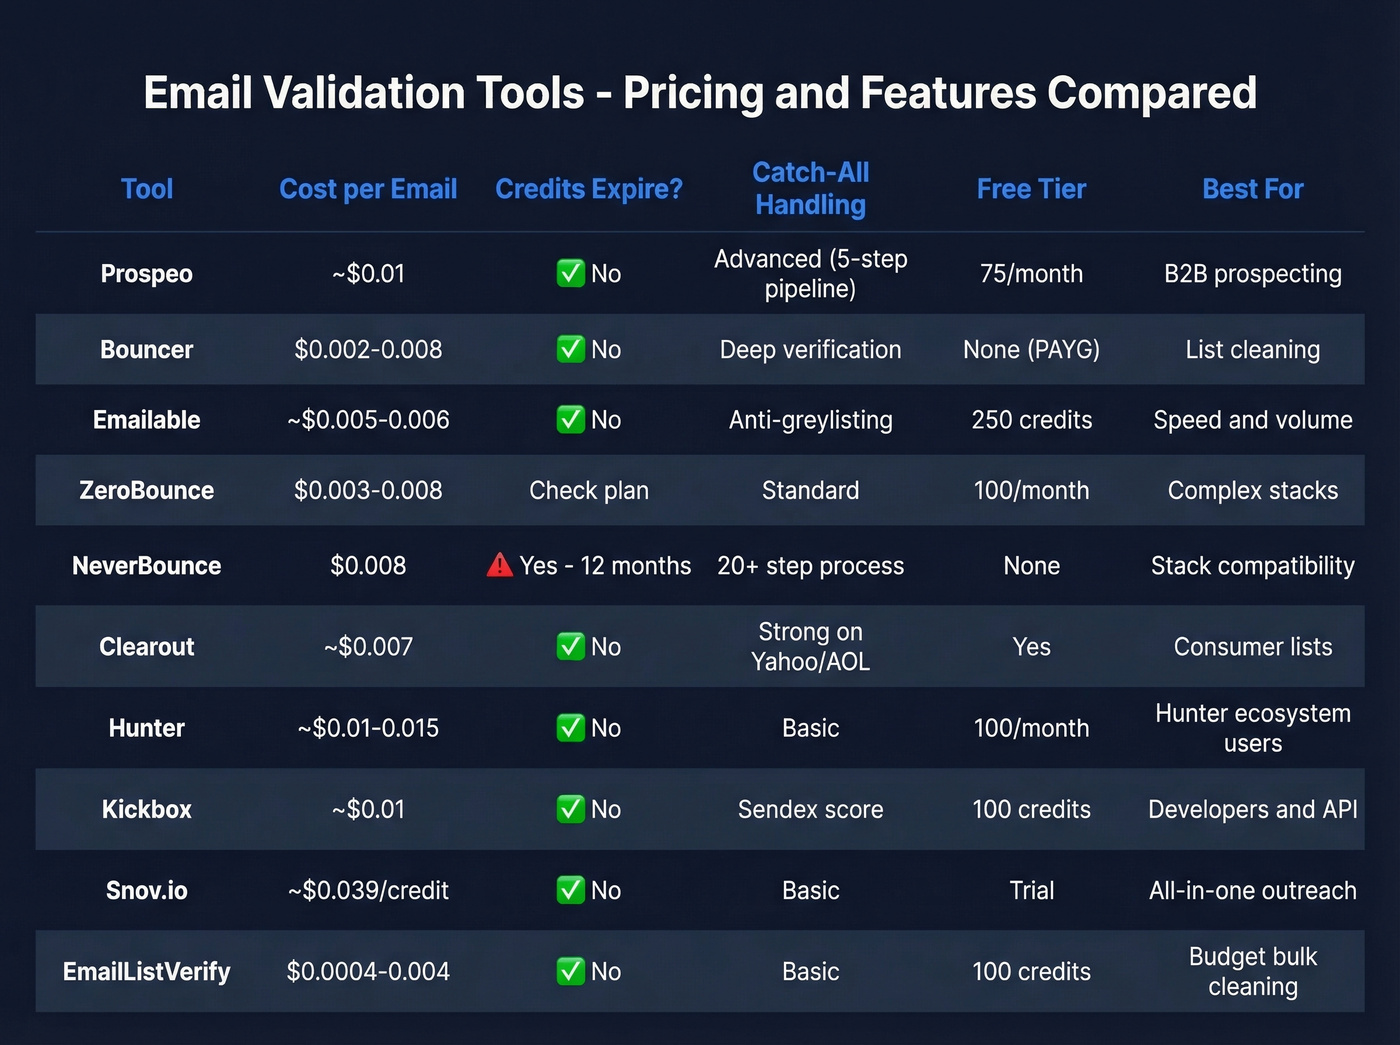Select the 75/month free tier cell

pyautogui.click(x=1031, y=273)
